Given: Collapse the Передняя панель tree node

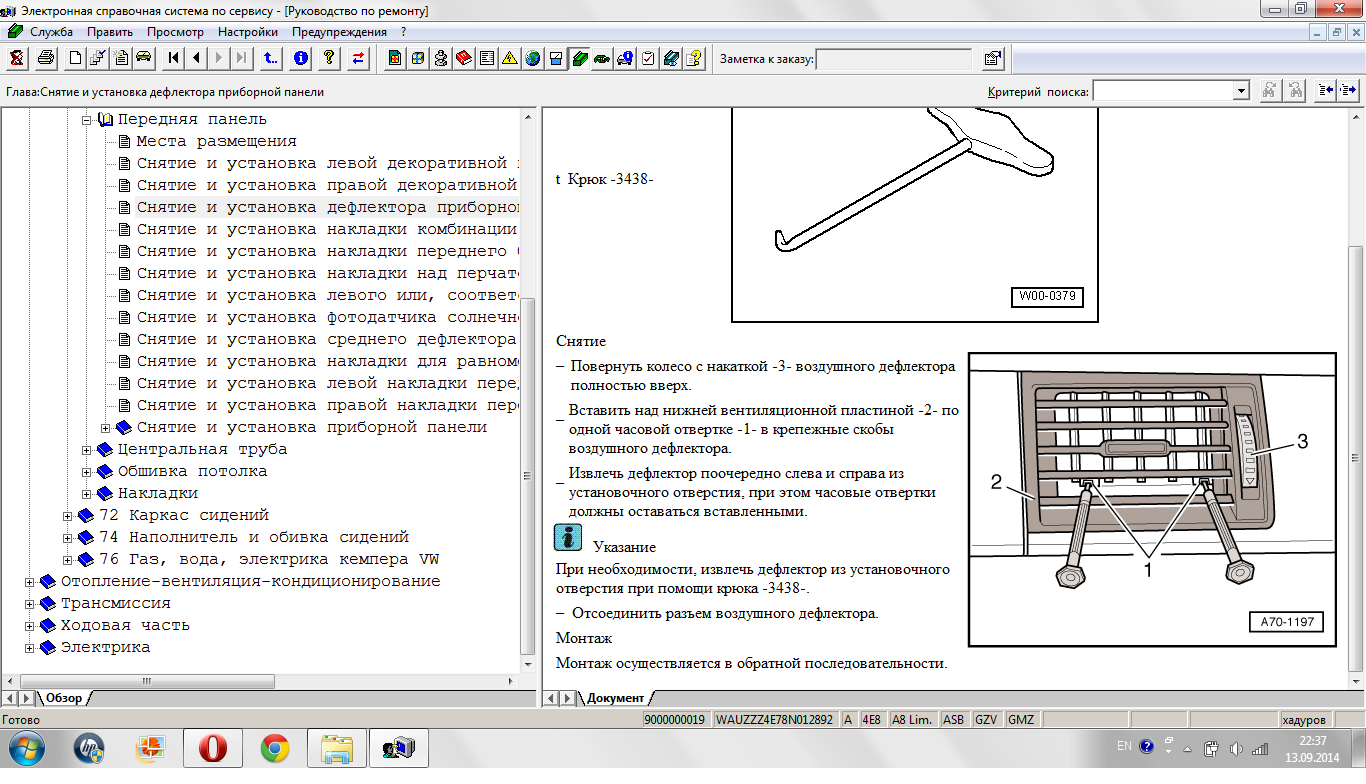Looking at the screenshot, I should (x=87, y=120).
